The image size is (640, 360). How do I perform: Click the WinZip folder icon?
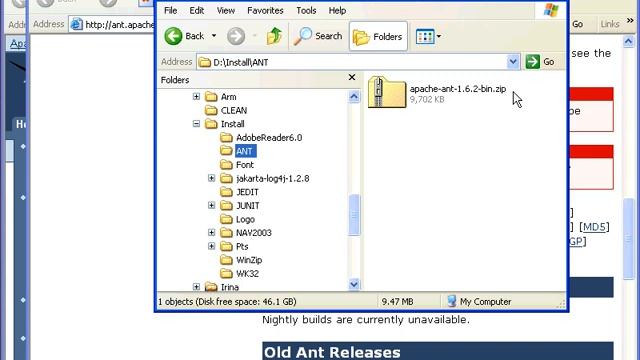tap(226, 260)
